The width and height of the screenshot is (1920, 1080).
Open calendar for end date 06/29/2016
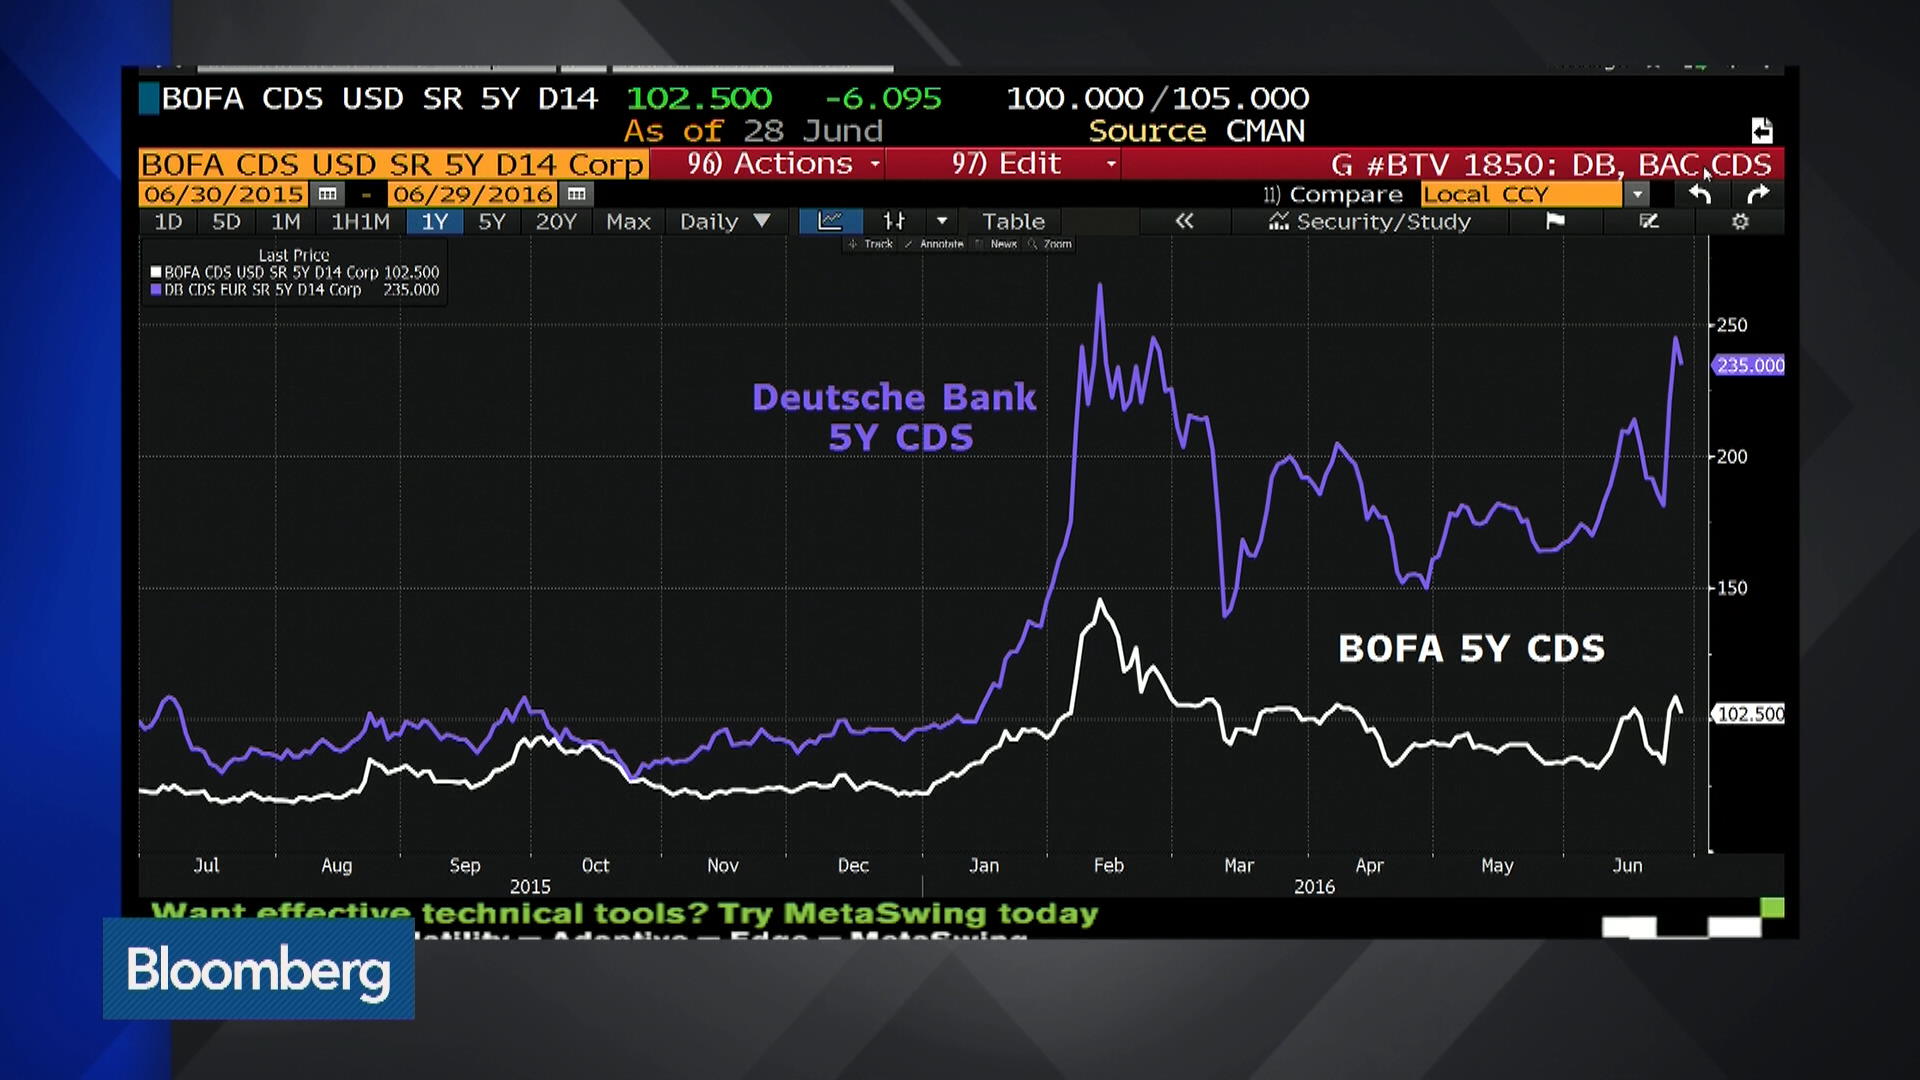[576, 194]
